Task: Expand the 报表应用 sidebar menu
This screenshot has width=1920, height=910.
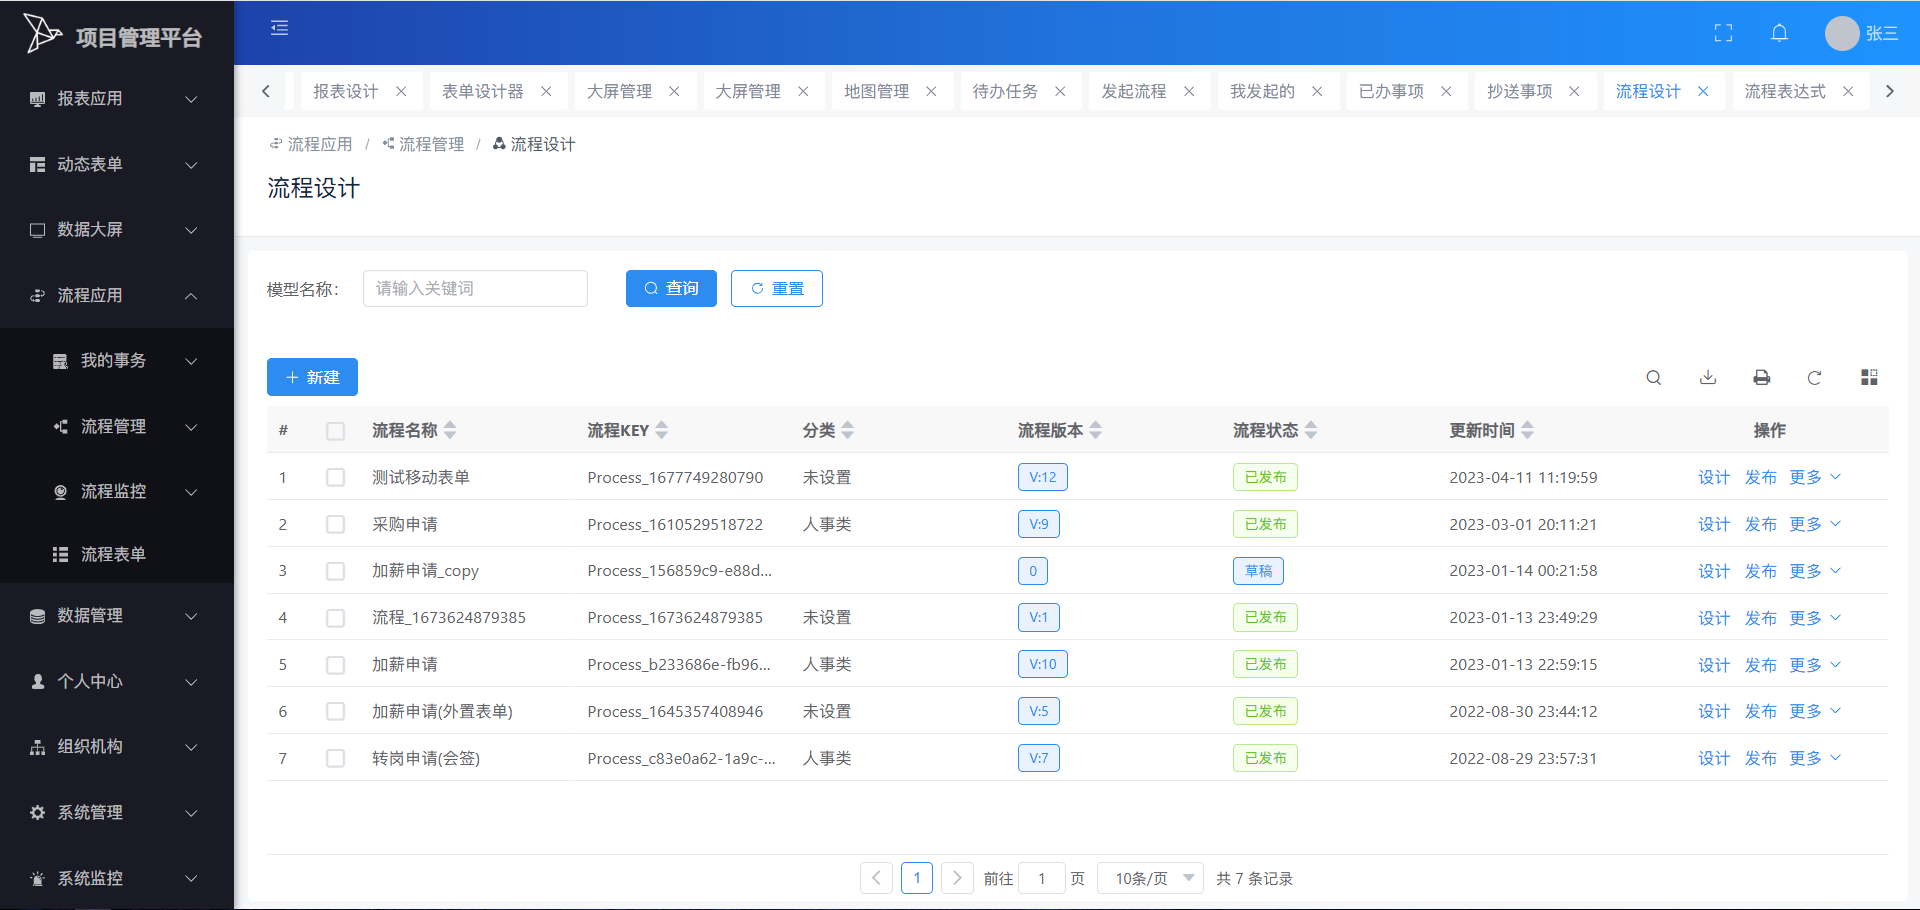Action: (117, 99)
